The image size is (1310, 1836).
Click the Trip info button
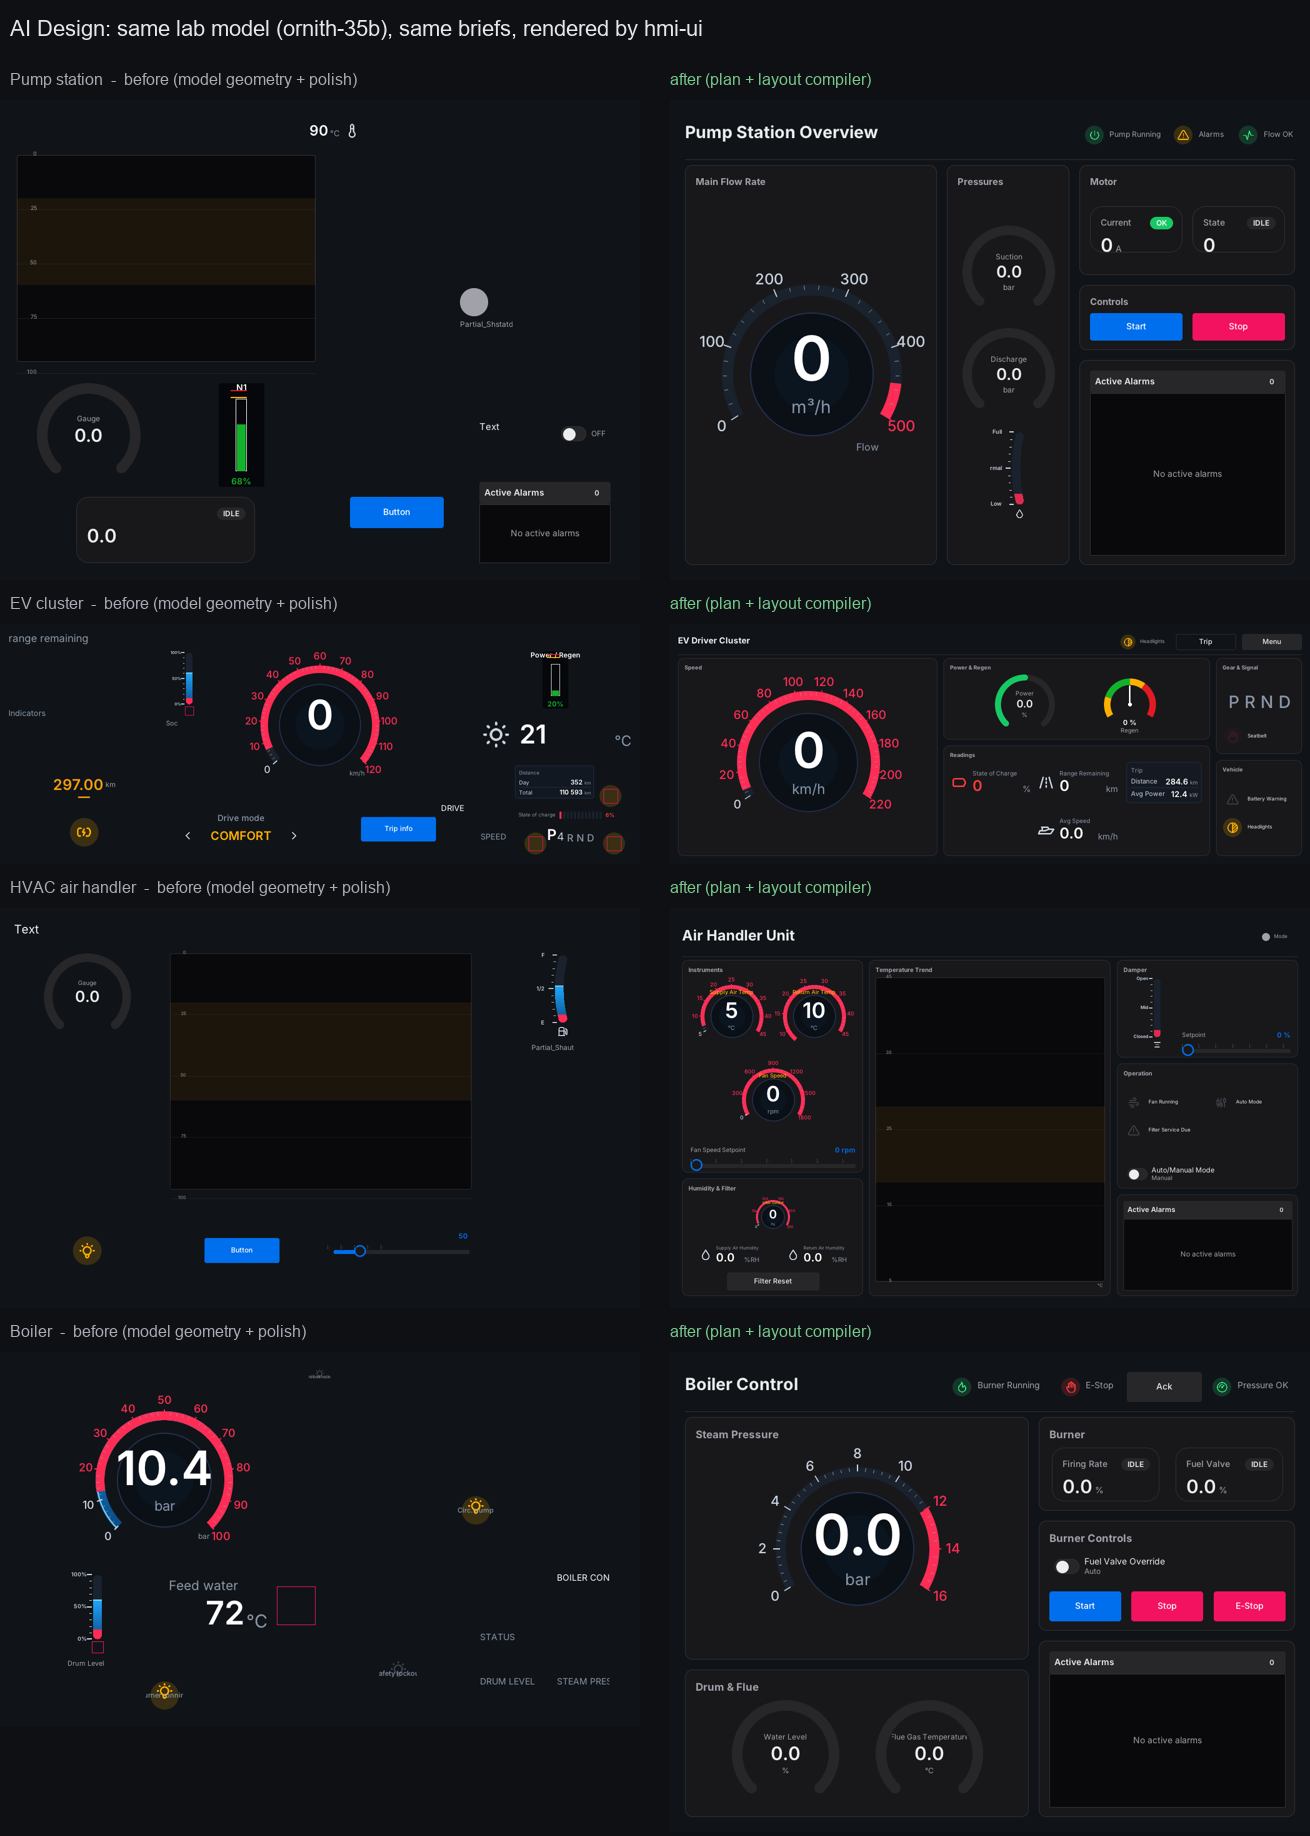pos(398,829)
